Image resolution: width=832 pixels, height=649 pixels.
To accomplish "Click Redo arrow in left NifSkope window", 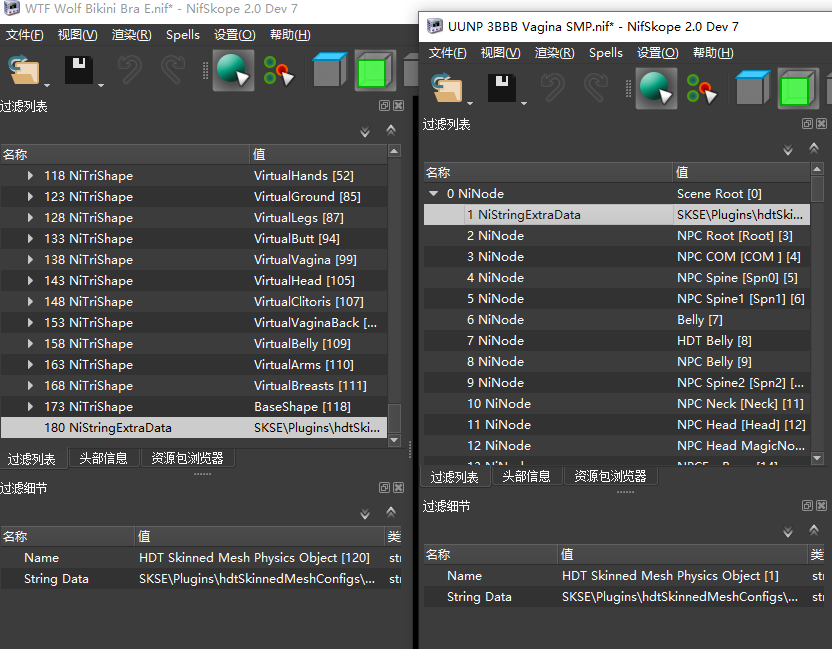I will [173, 70].
